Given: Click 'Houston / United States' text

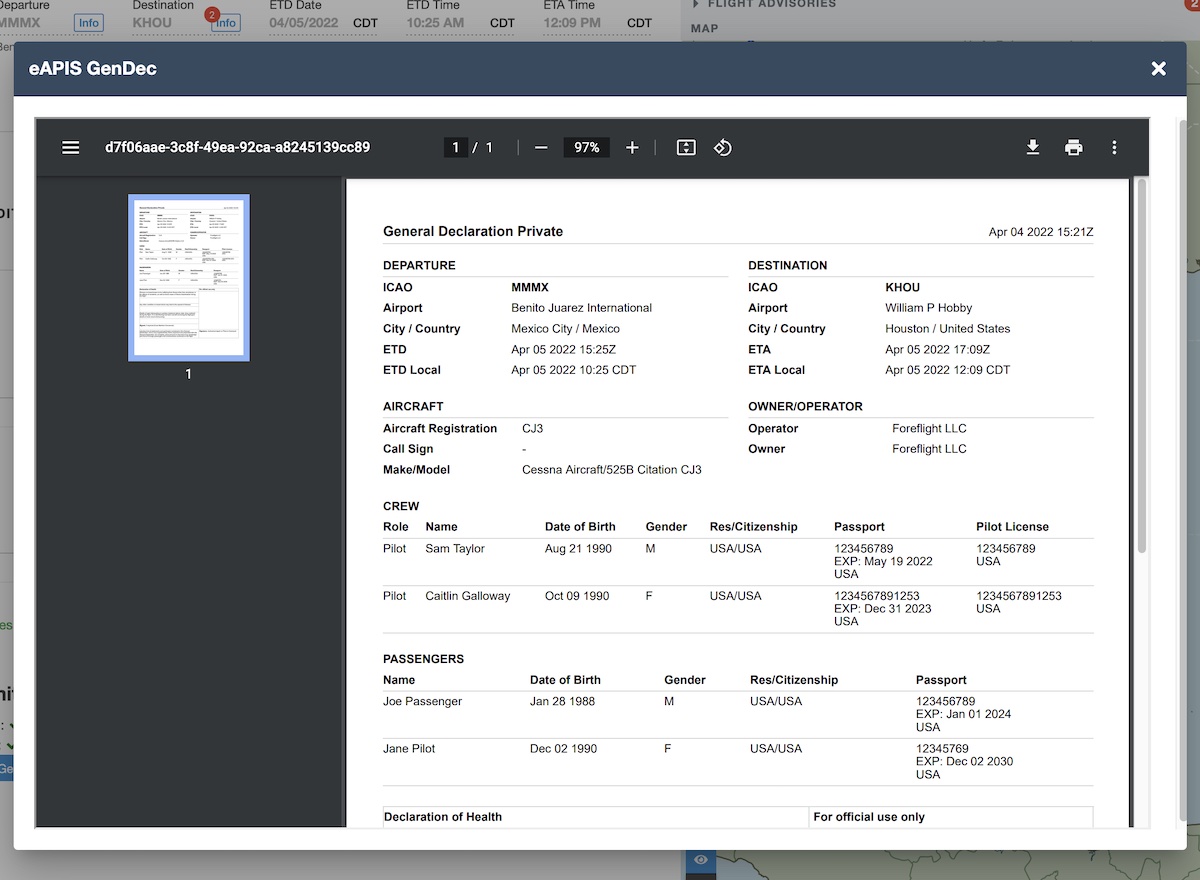Looking at the screenshot, I should 948,329.
